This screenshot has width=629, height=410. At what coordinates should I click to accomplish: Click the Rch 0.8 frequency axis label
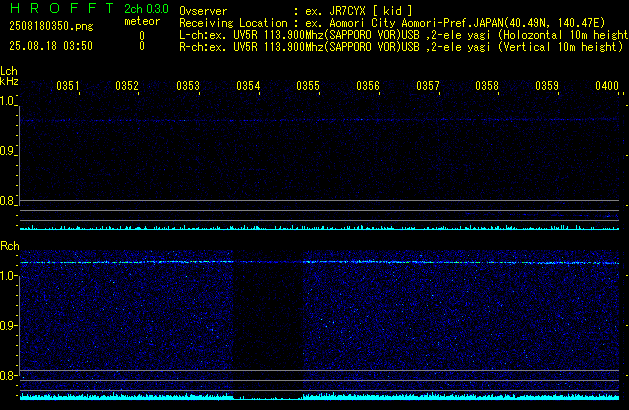(x=7, y=376)
